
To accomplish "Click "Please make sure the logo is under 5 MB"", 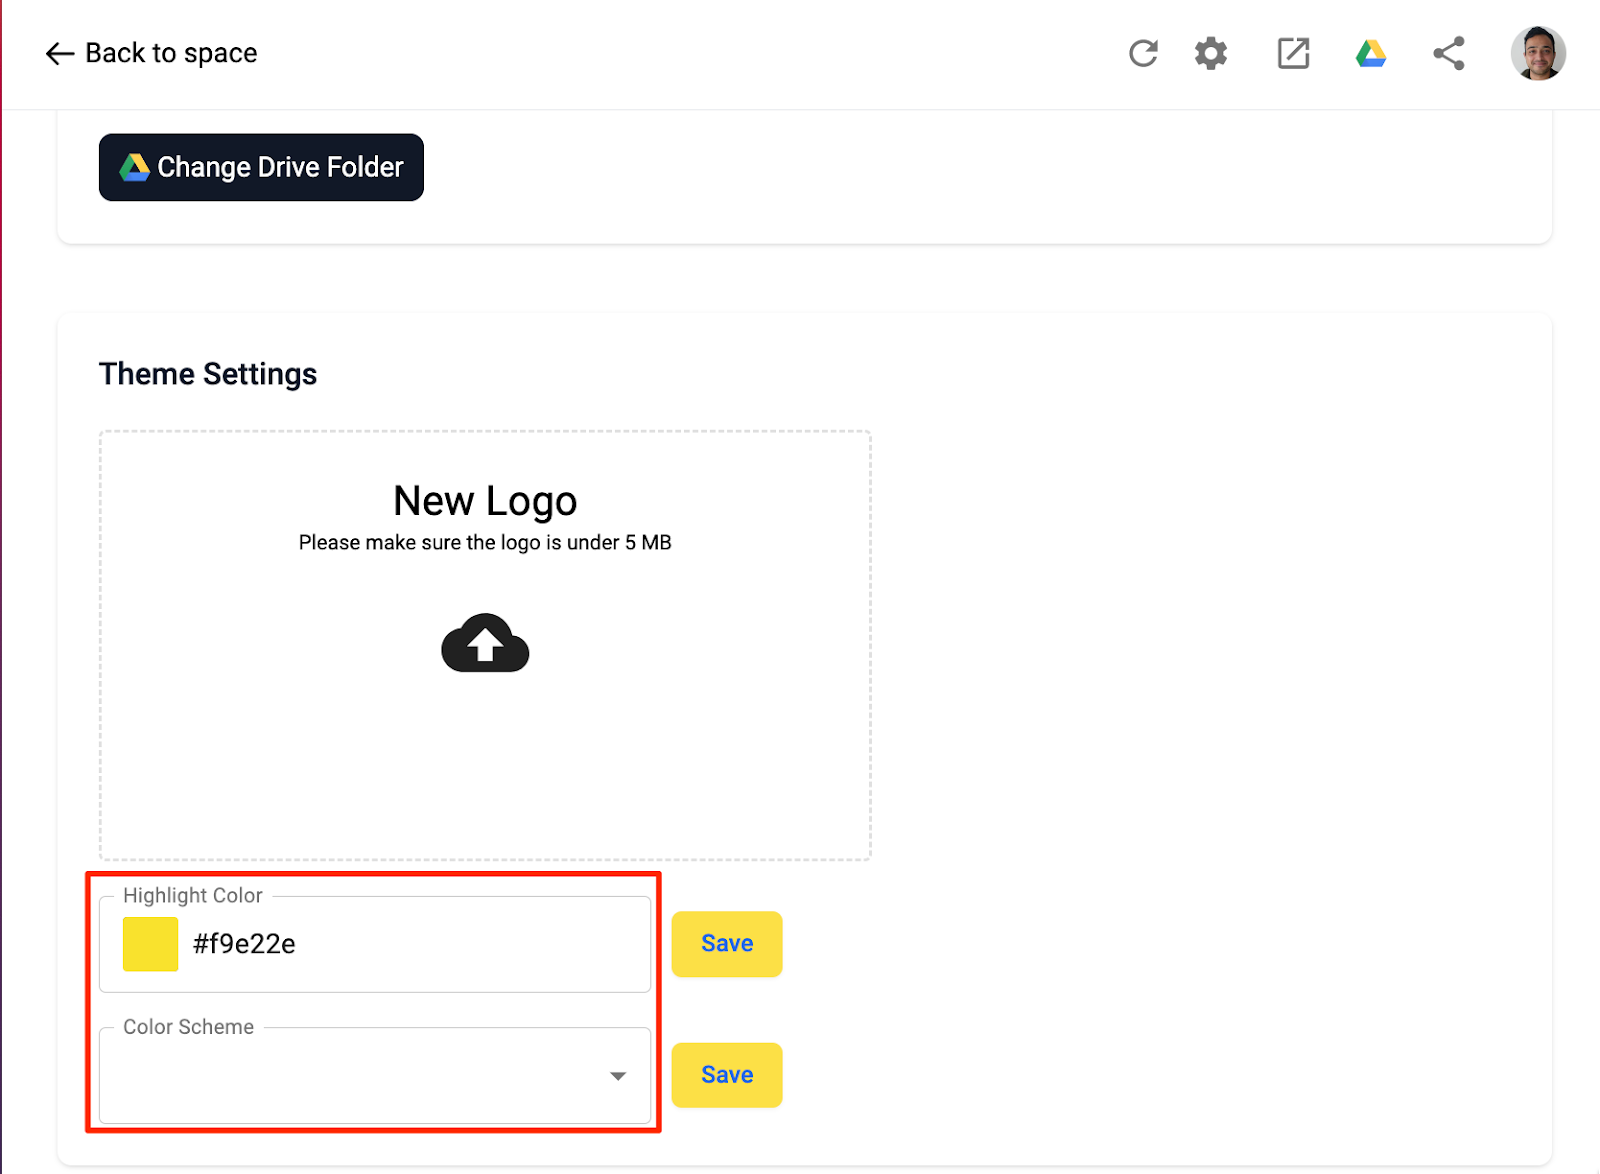I will coord(485,543).
